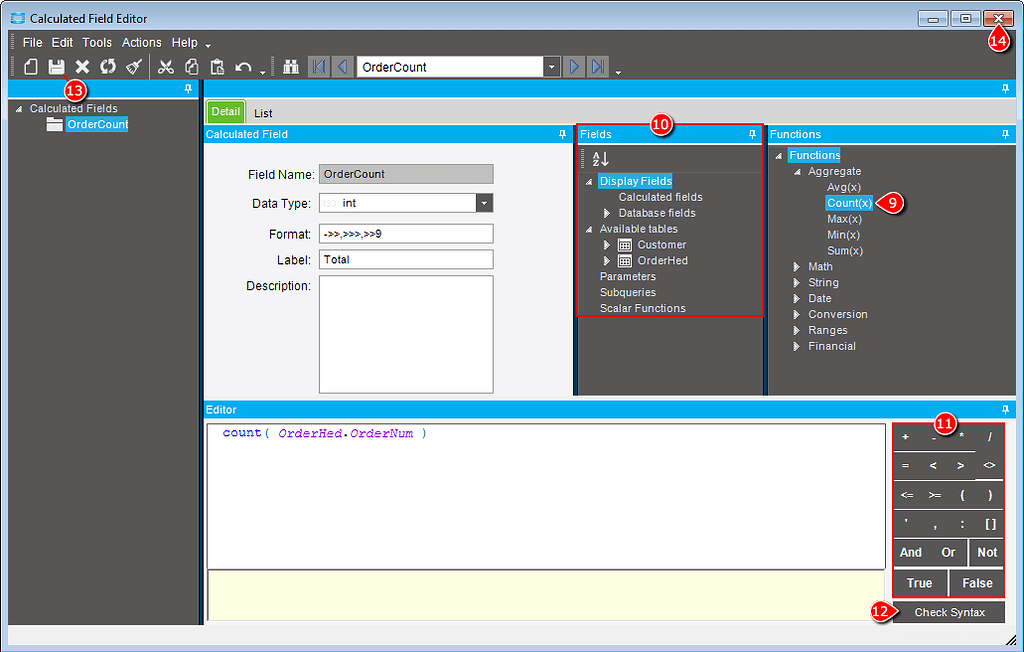Open the Data Type dropdown
Viewport: 1024px width, 652px height.
pyautogui.click(x=484, y=203)
